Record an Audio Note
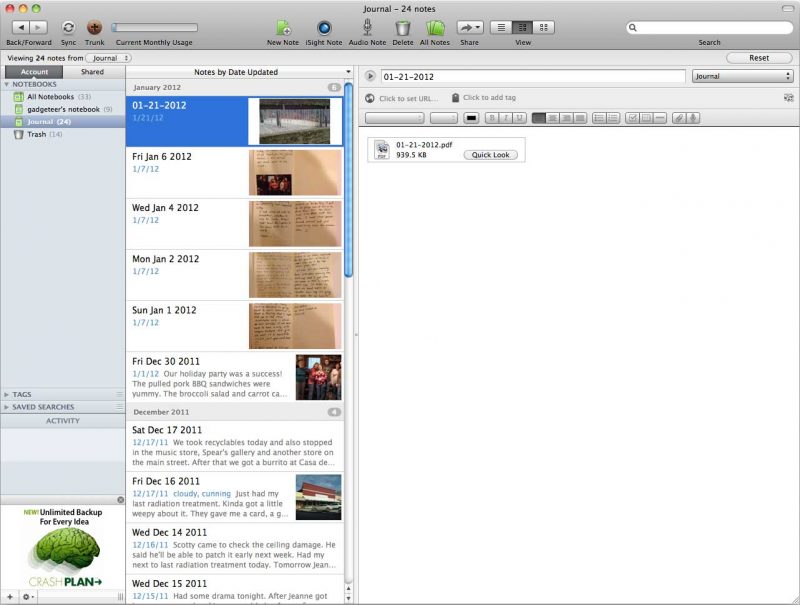Viewport: 800px width, 605px height. [x=367, y=28]
